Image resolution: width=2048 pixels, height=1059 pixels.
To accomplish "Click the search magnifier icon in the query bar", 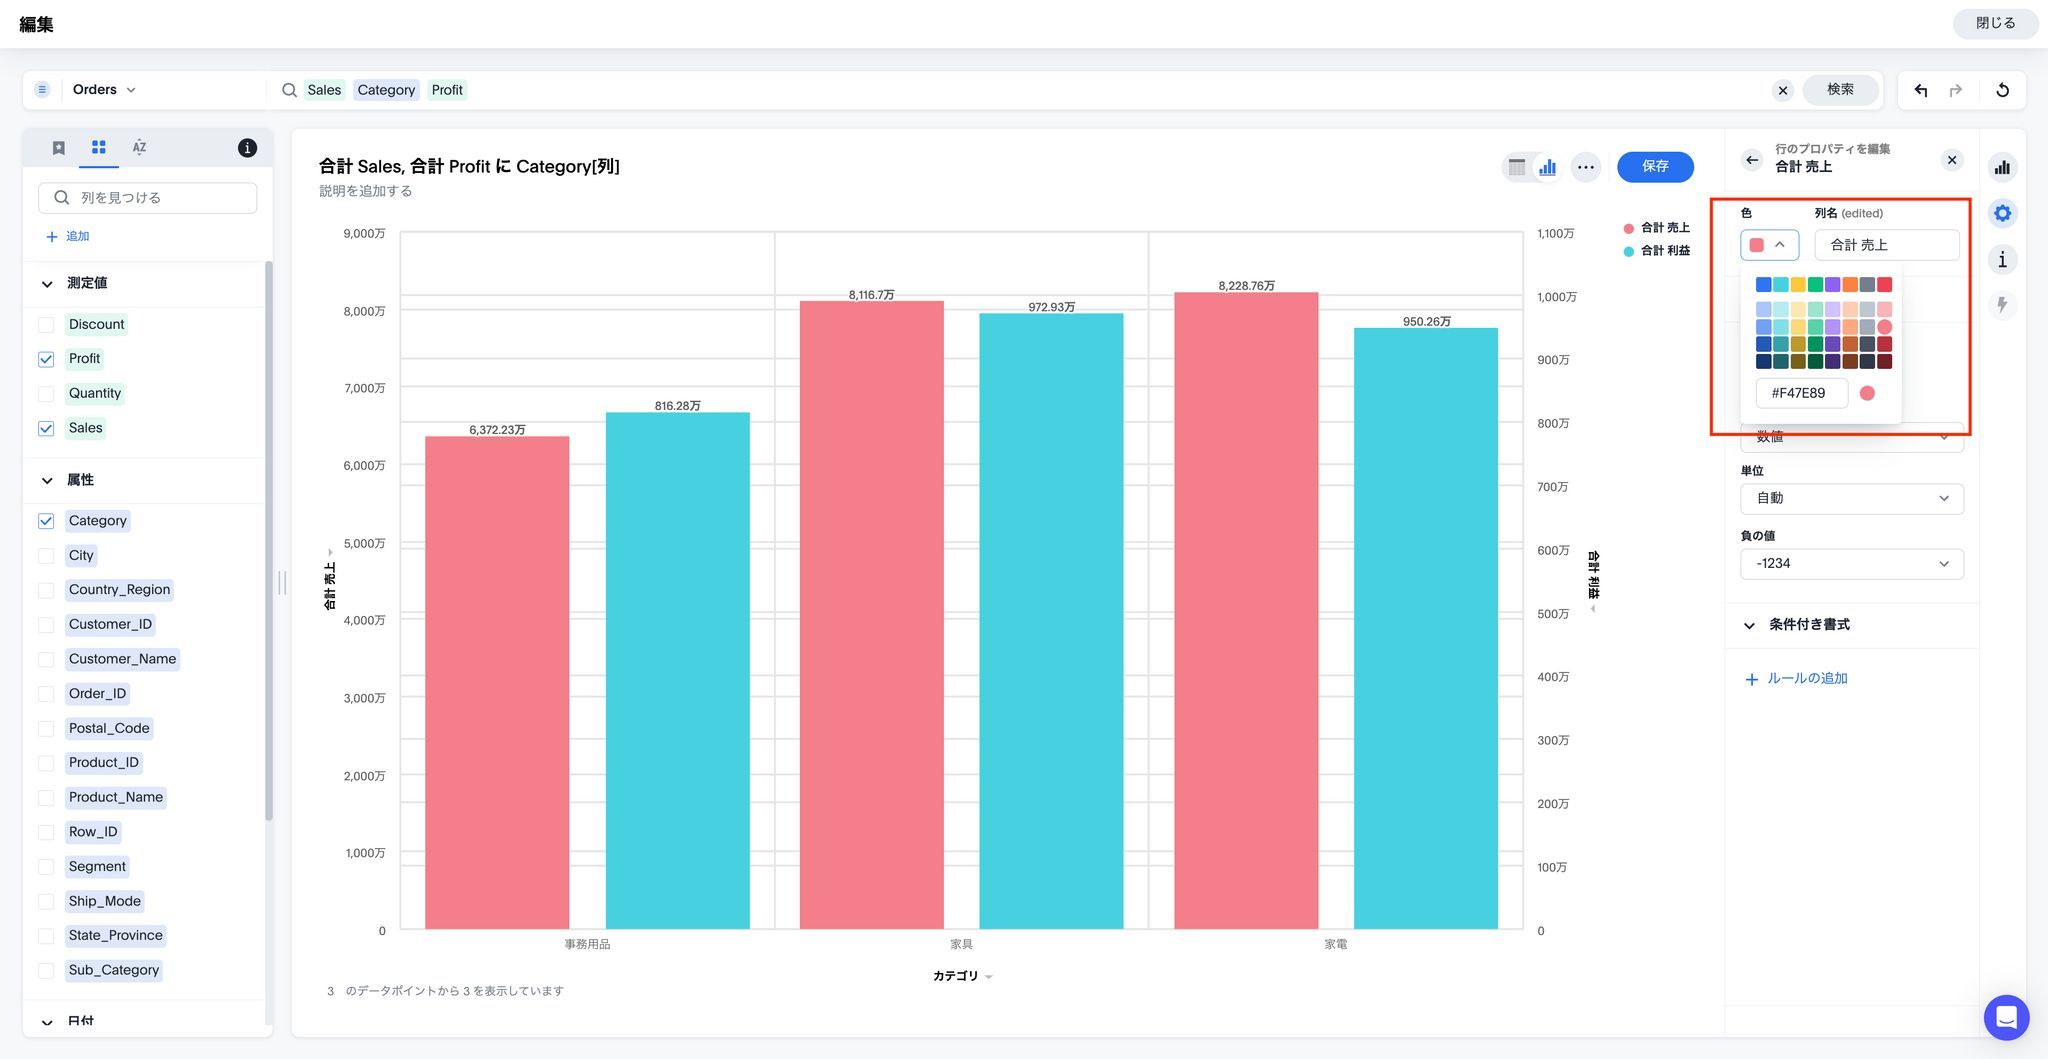I will point(289,90).
